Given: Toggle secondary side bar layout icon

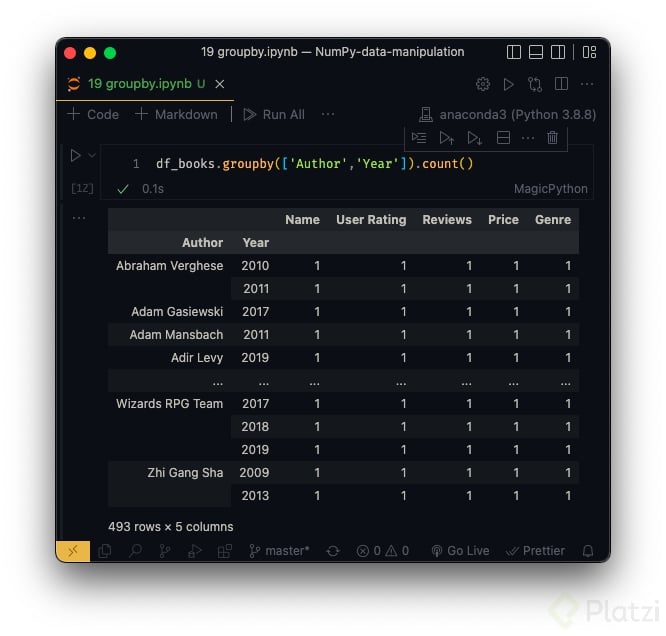Looking at the screenshot, I should 558,52.
